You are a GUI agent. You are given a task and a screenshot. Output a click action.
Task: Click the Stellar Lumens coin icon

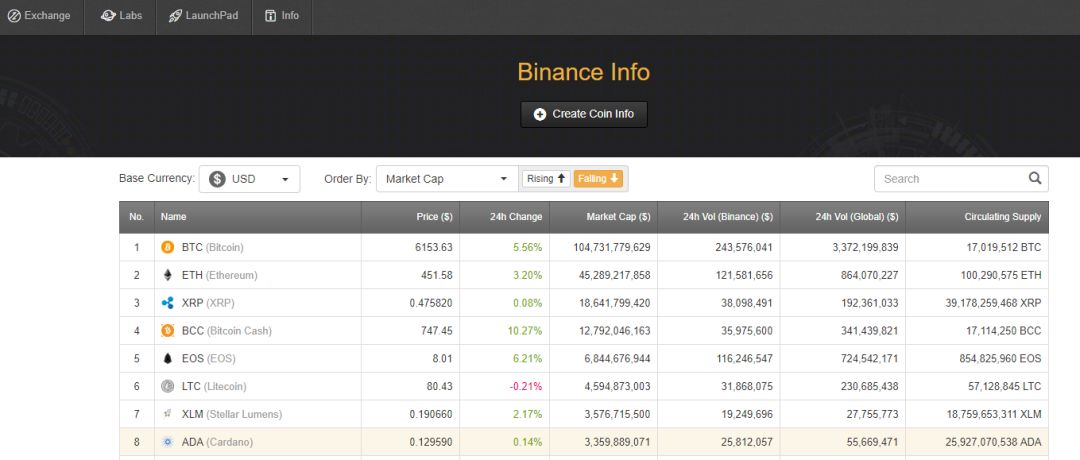pyautogui.click(x=167, y=414)
